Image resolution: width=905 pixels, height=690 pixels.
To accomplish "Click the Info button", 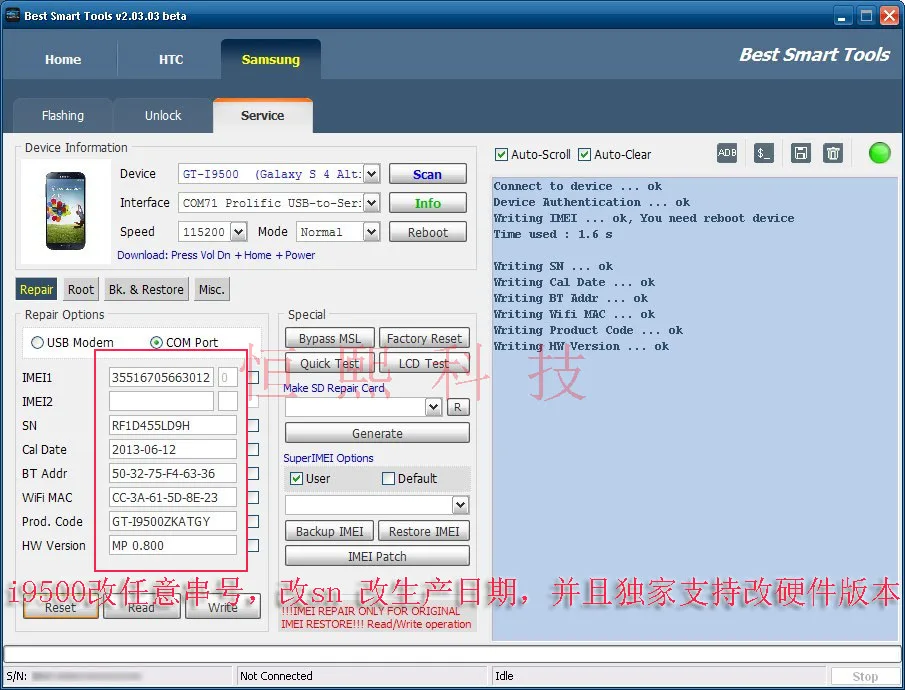I will [428, 203].
